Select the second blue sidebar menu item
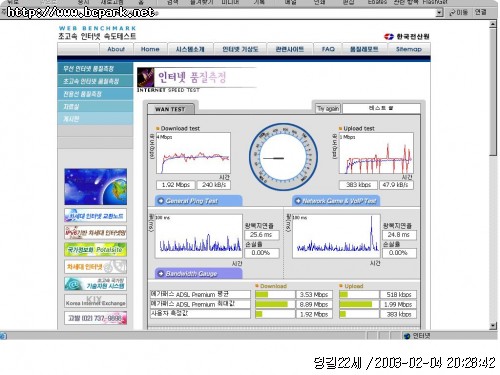Image resolution: width=500 pixels, height=375 pixels. 95,81
